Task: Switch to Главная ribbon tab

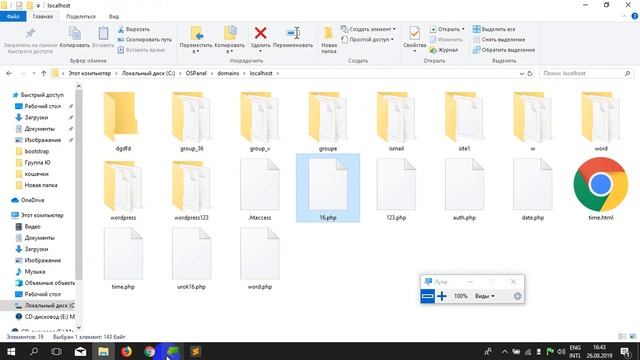Action: 43,16
